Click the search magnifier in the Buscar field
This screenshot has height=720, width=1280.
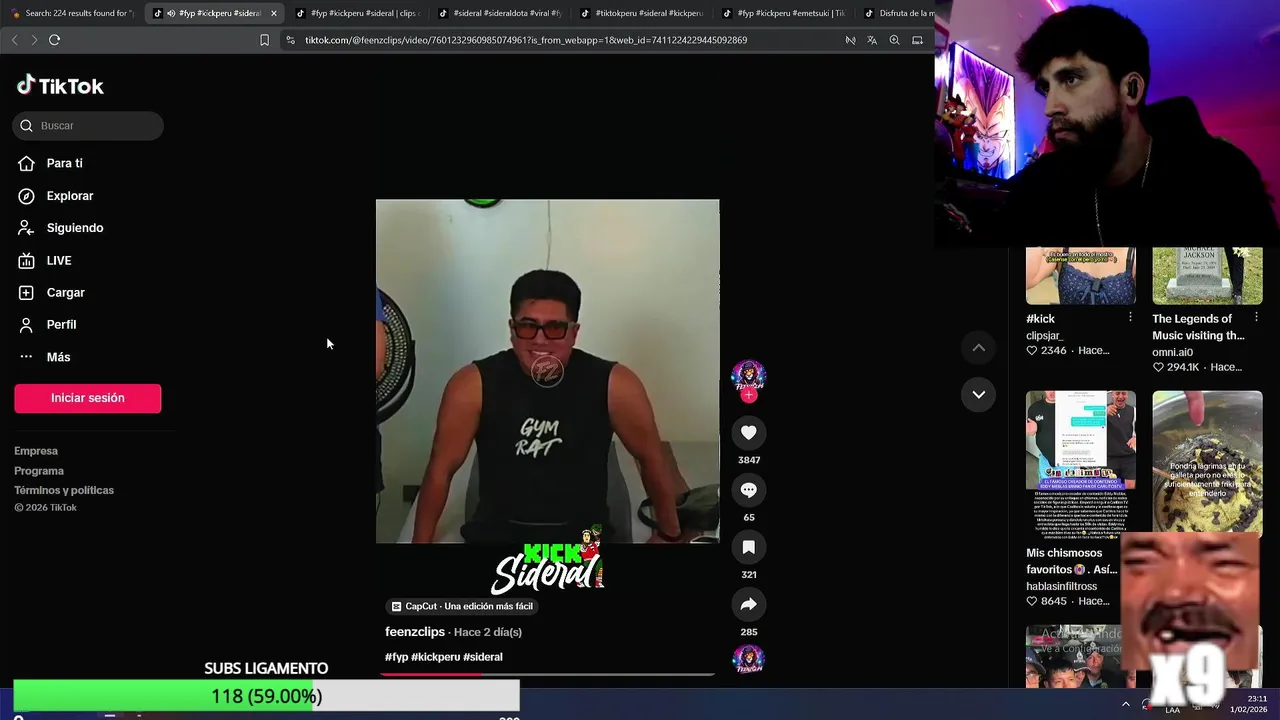pyautogui.click(x=27, y=126)
